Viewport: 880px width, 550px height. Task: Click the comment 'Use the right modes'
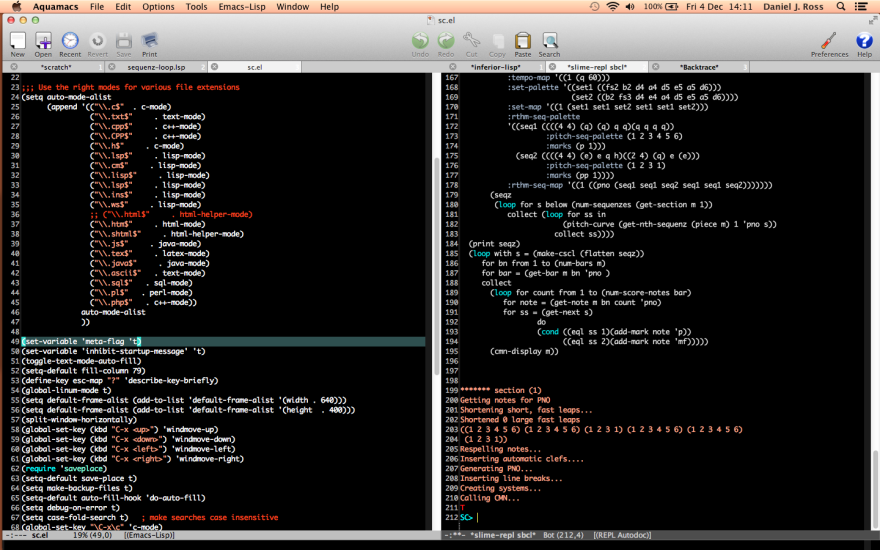pyautogui.click(x=130, y=87)
